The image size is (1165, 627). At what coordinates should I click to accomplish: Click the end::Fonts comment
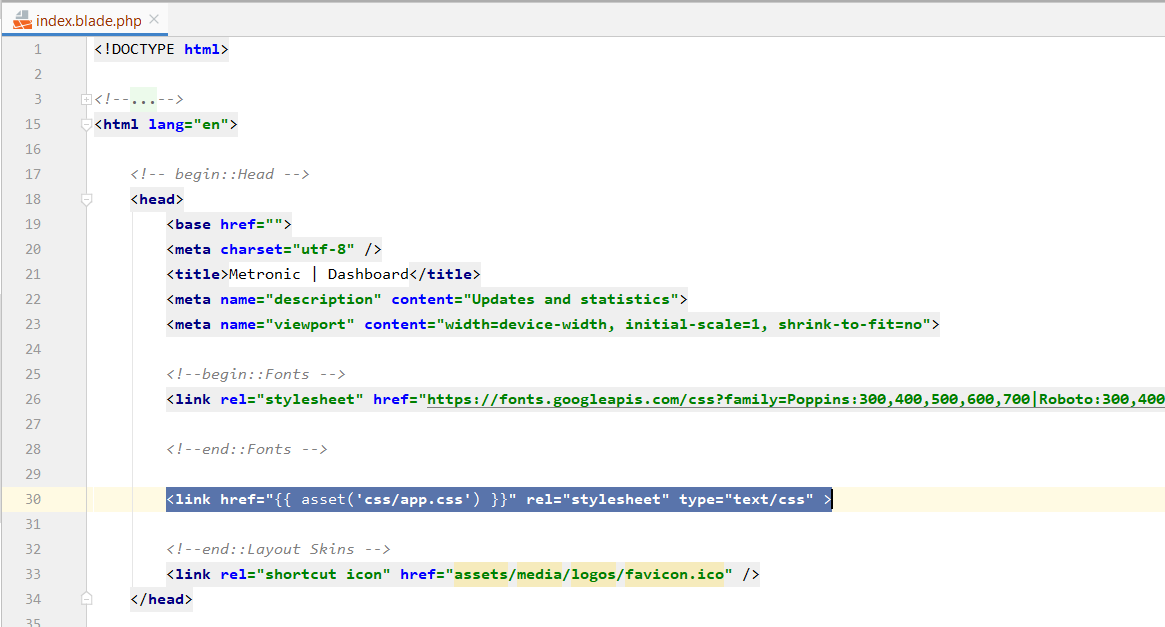[247, 449]
